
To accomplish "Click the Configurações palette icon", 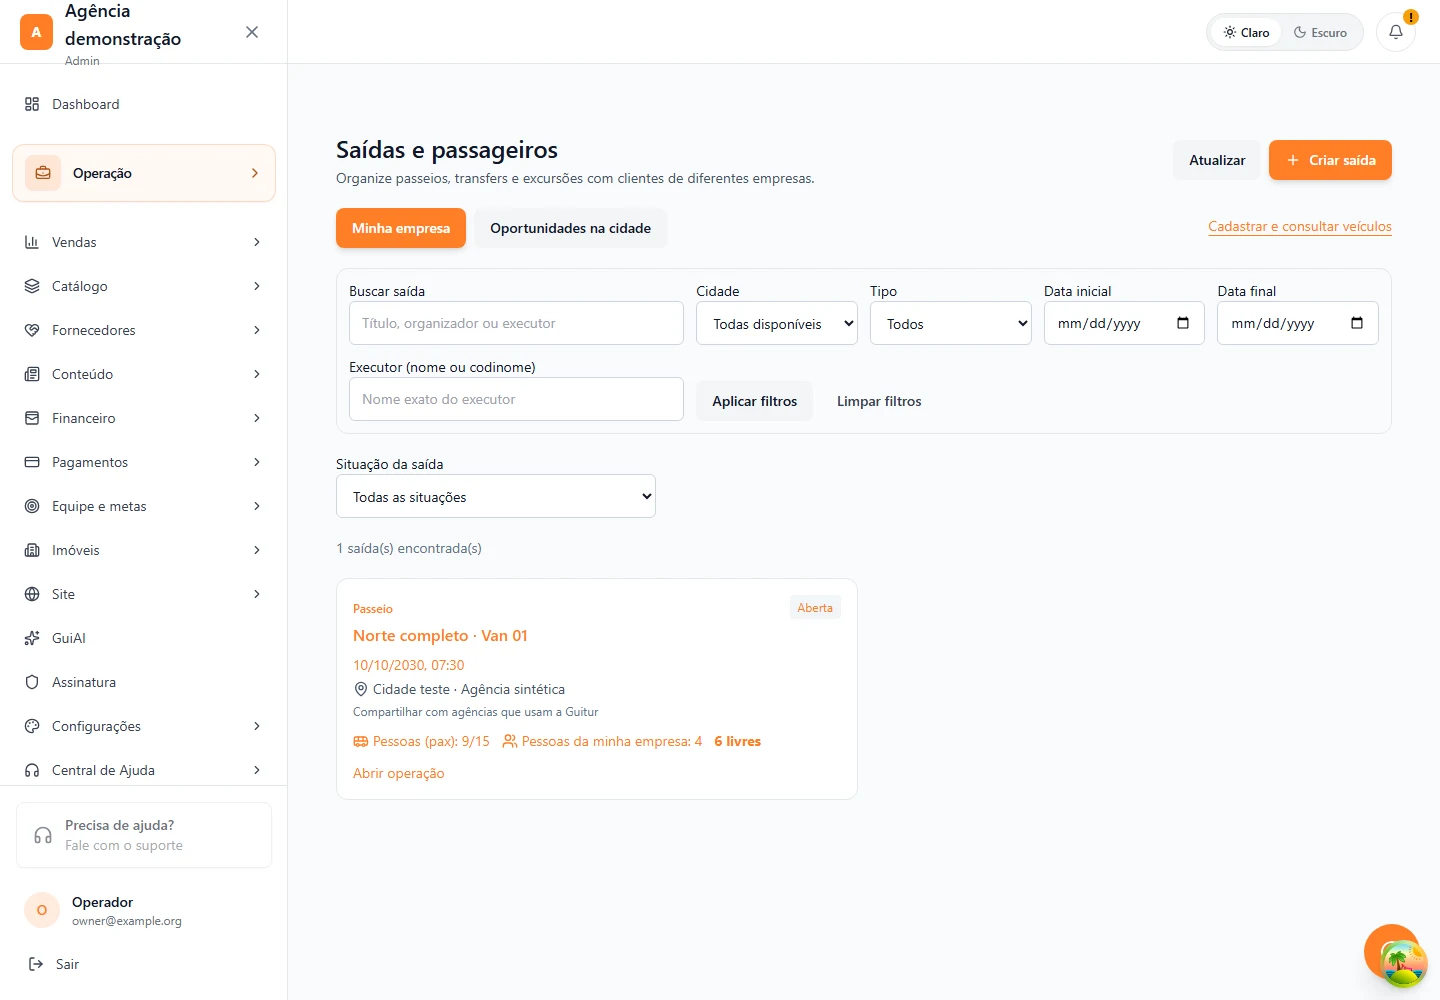I will tap(32, 726).
